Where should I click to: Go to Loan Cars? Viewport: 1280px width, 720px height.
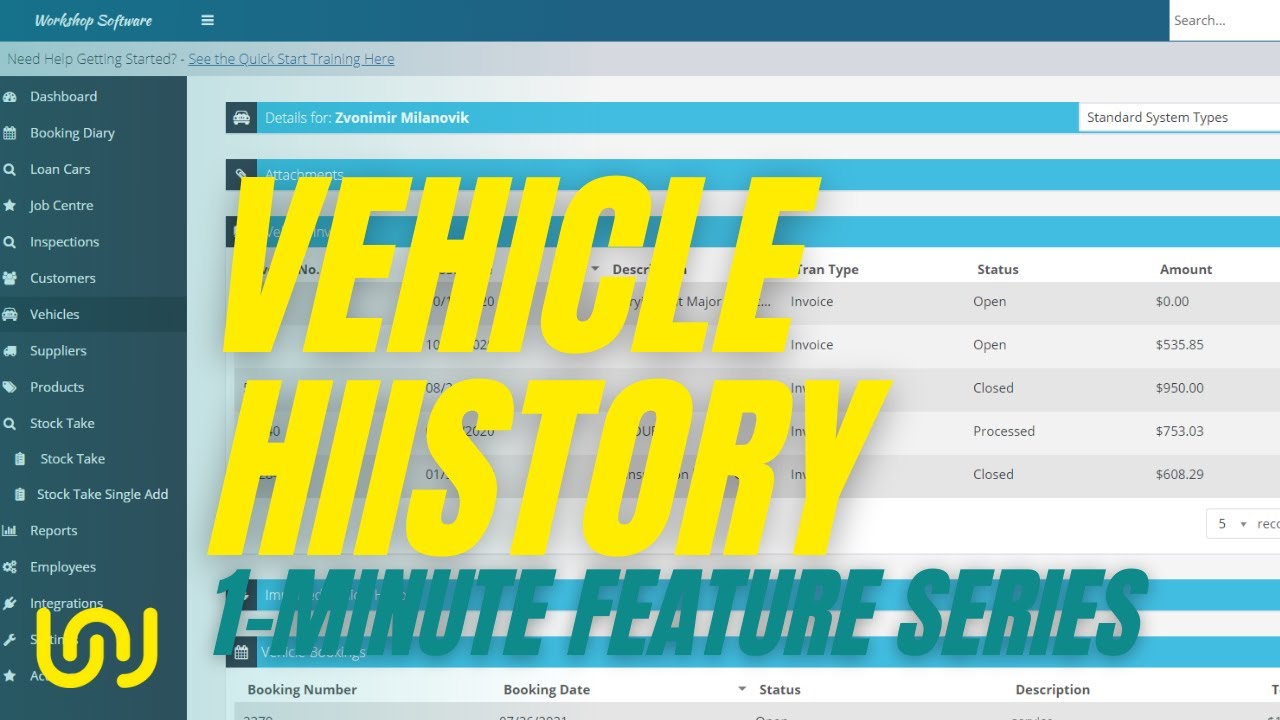click(x=60, y=169)
